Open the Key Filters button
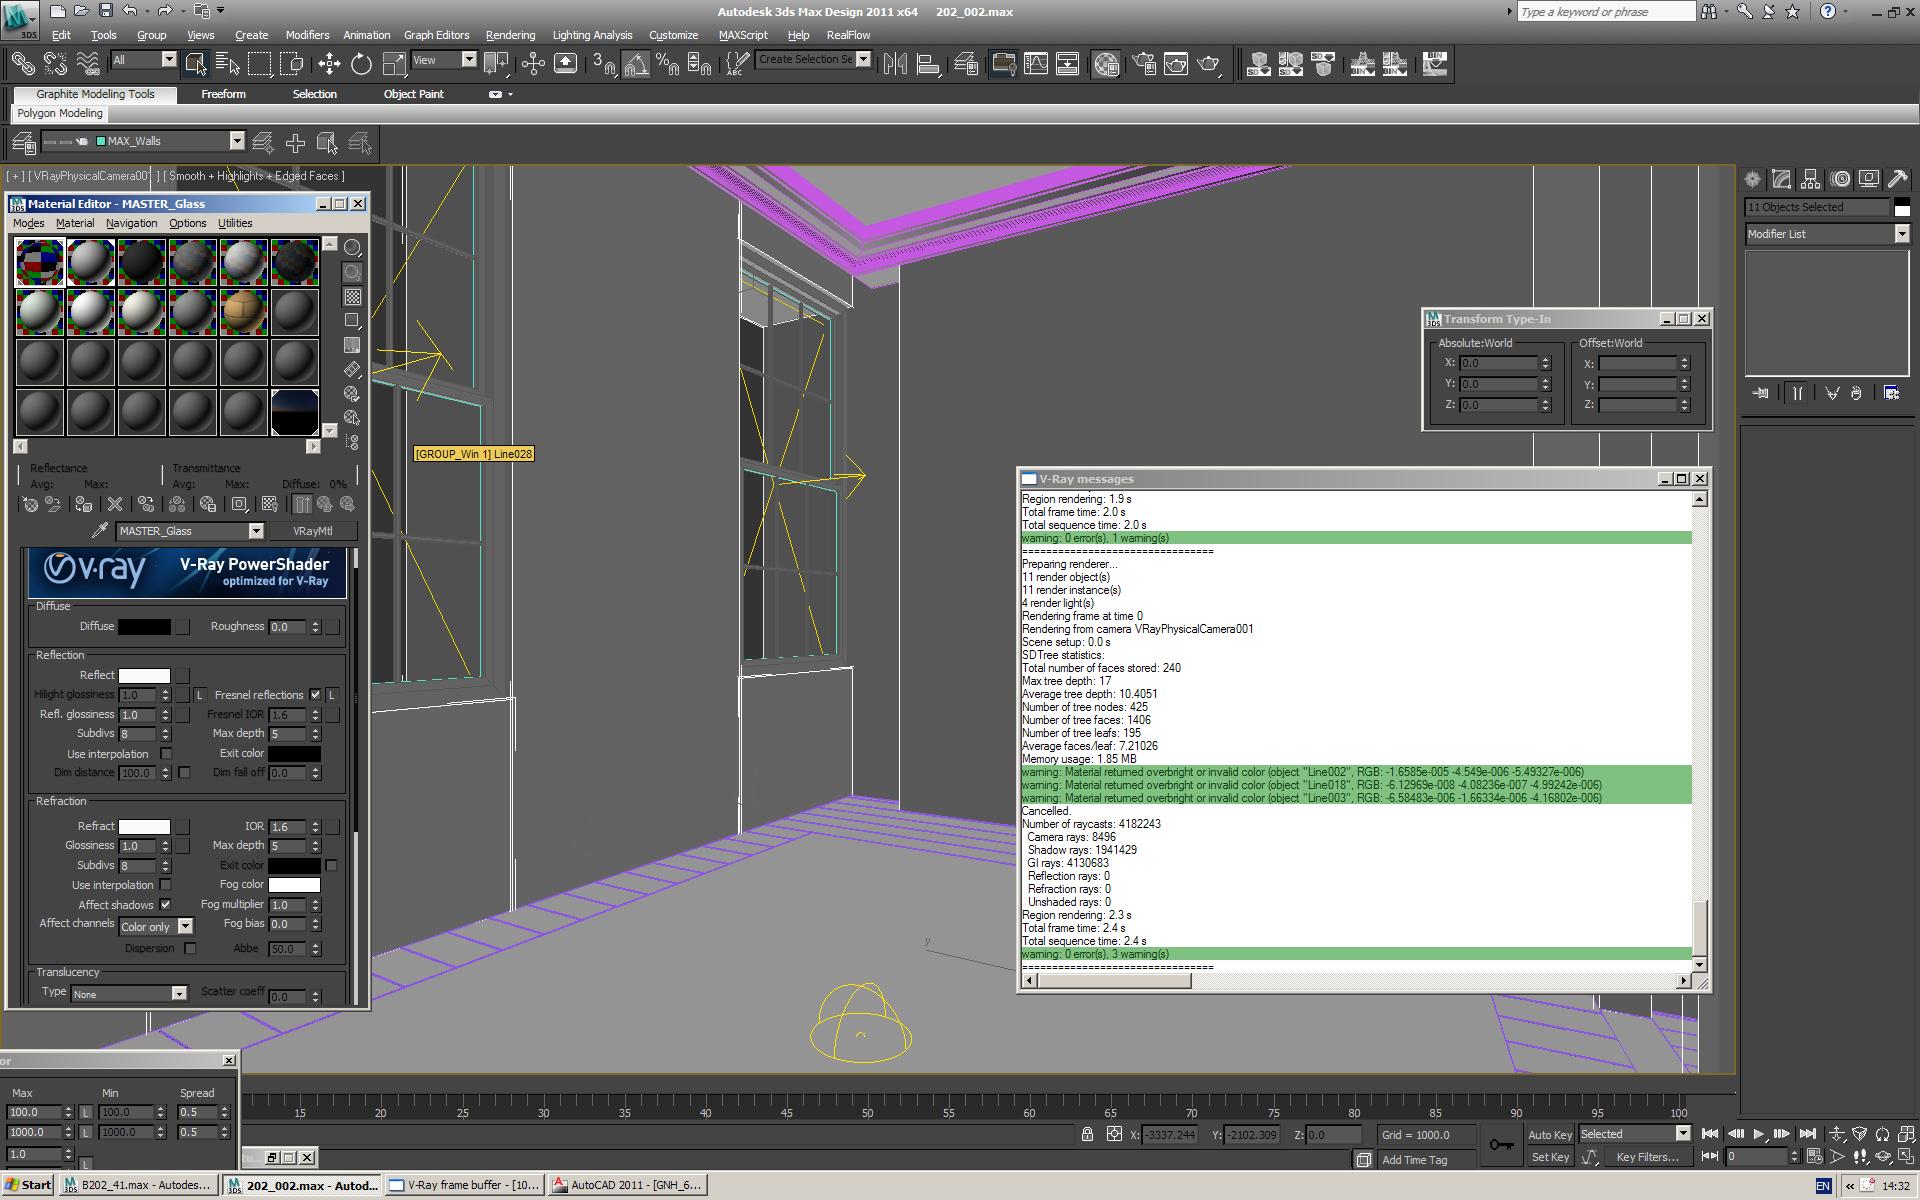Image resolution: width=1920 pixels, height=1200 pixels. point(1647,1157)
